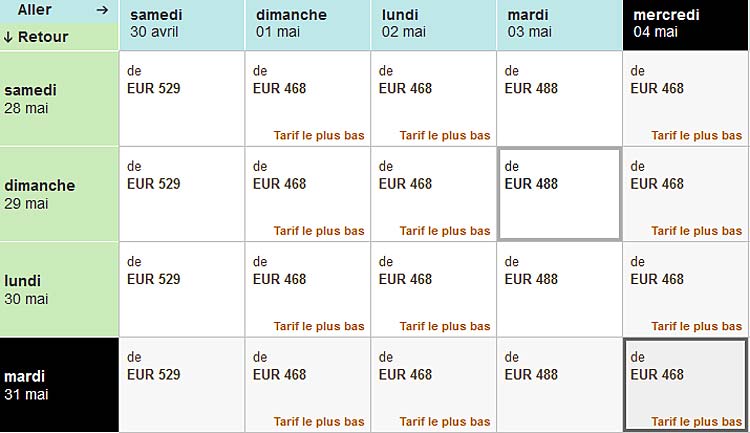
Task: Choose the dimanche 29 mai return row
Action: coord(59,194)
